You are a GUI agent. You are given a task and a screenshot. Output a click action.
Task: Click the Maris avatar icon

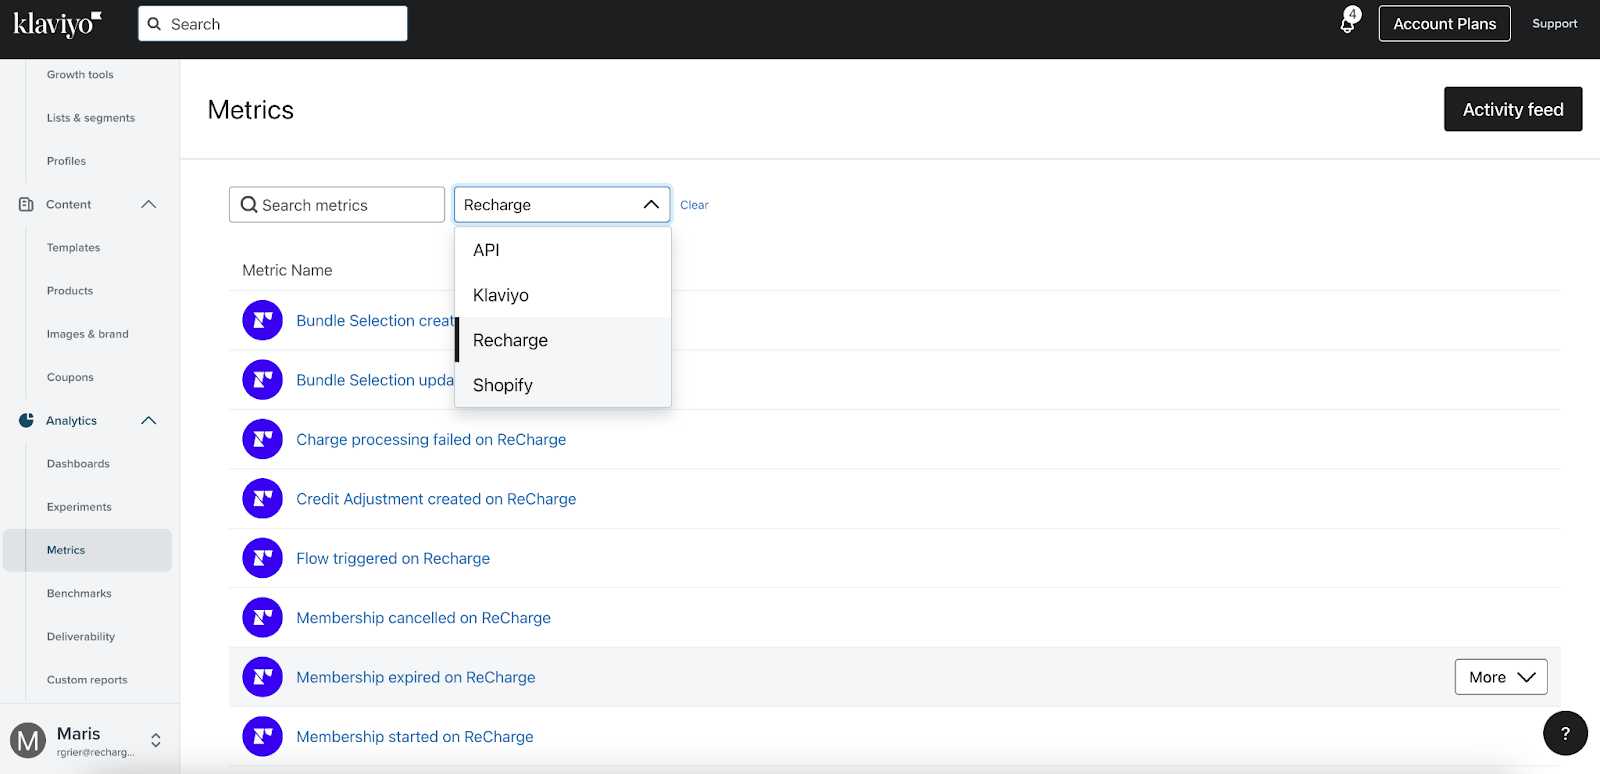[x=28, y=741]
